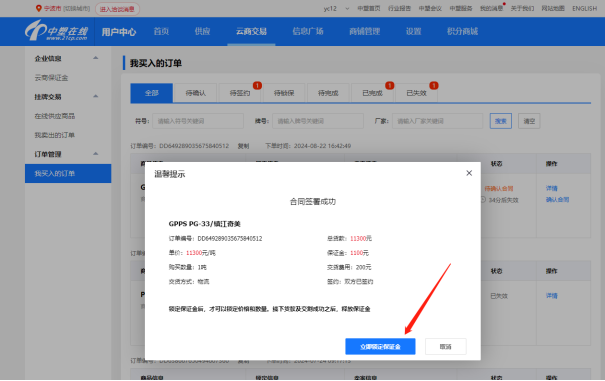
Task: Switch to the 待签约 orders tab
Action: 240,93
